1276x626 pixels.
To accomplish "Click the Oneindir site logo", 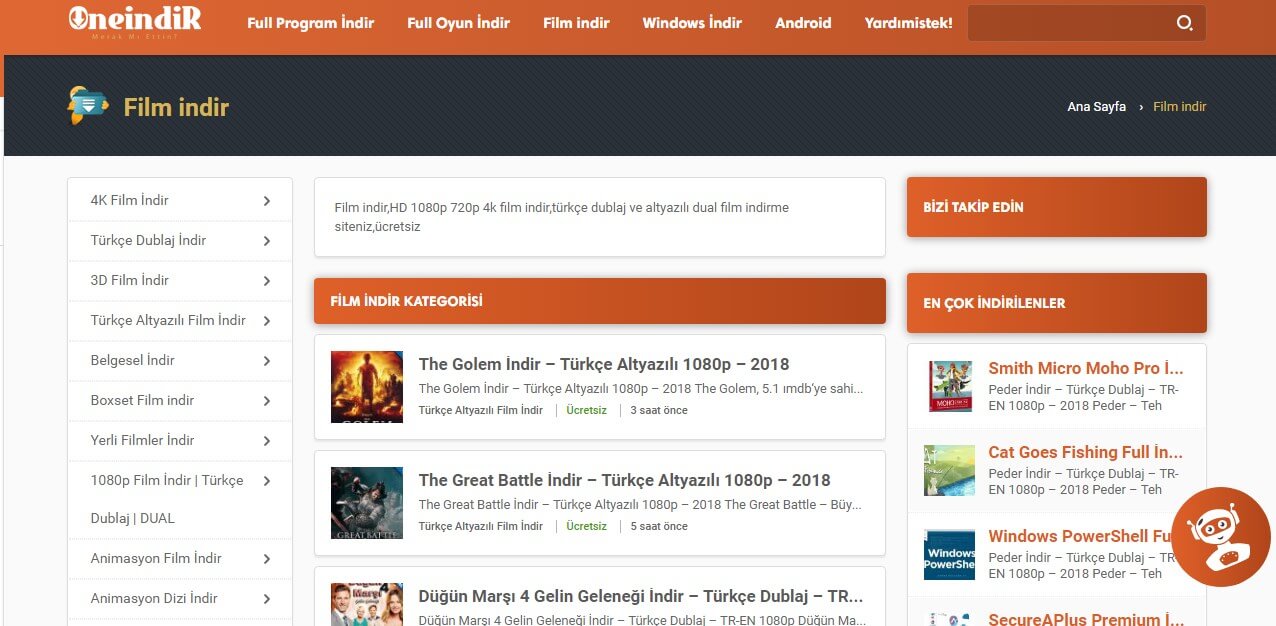I will [135, 21].
